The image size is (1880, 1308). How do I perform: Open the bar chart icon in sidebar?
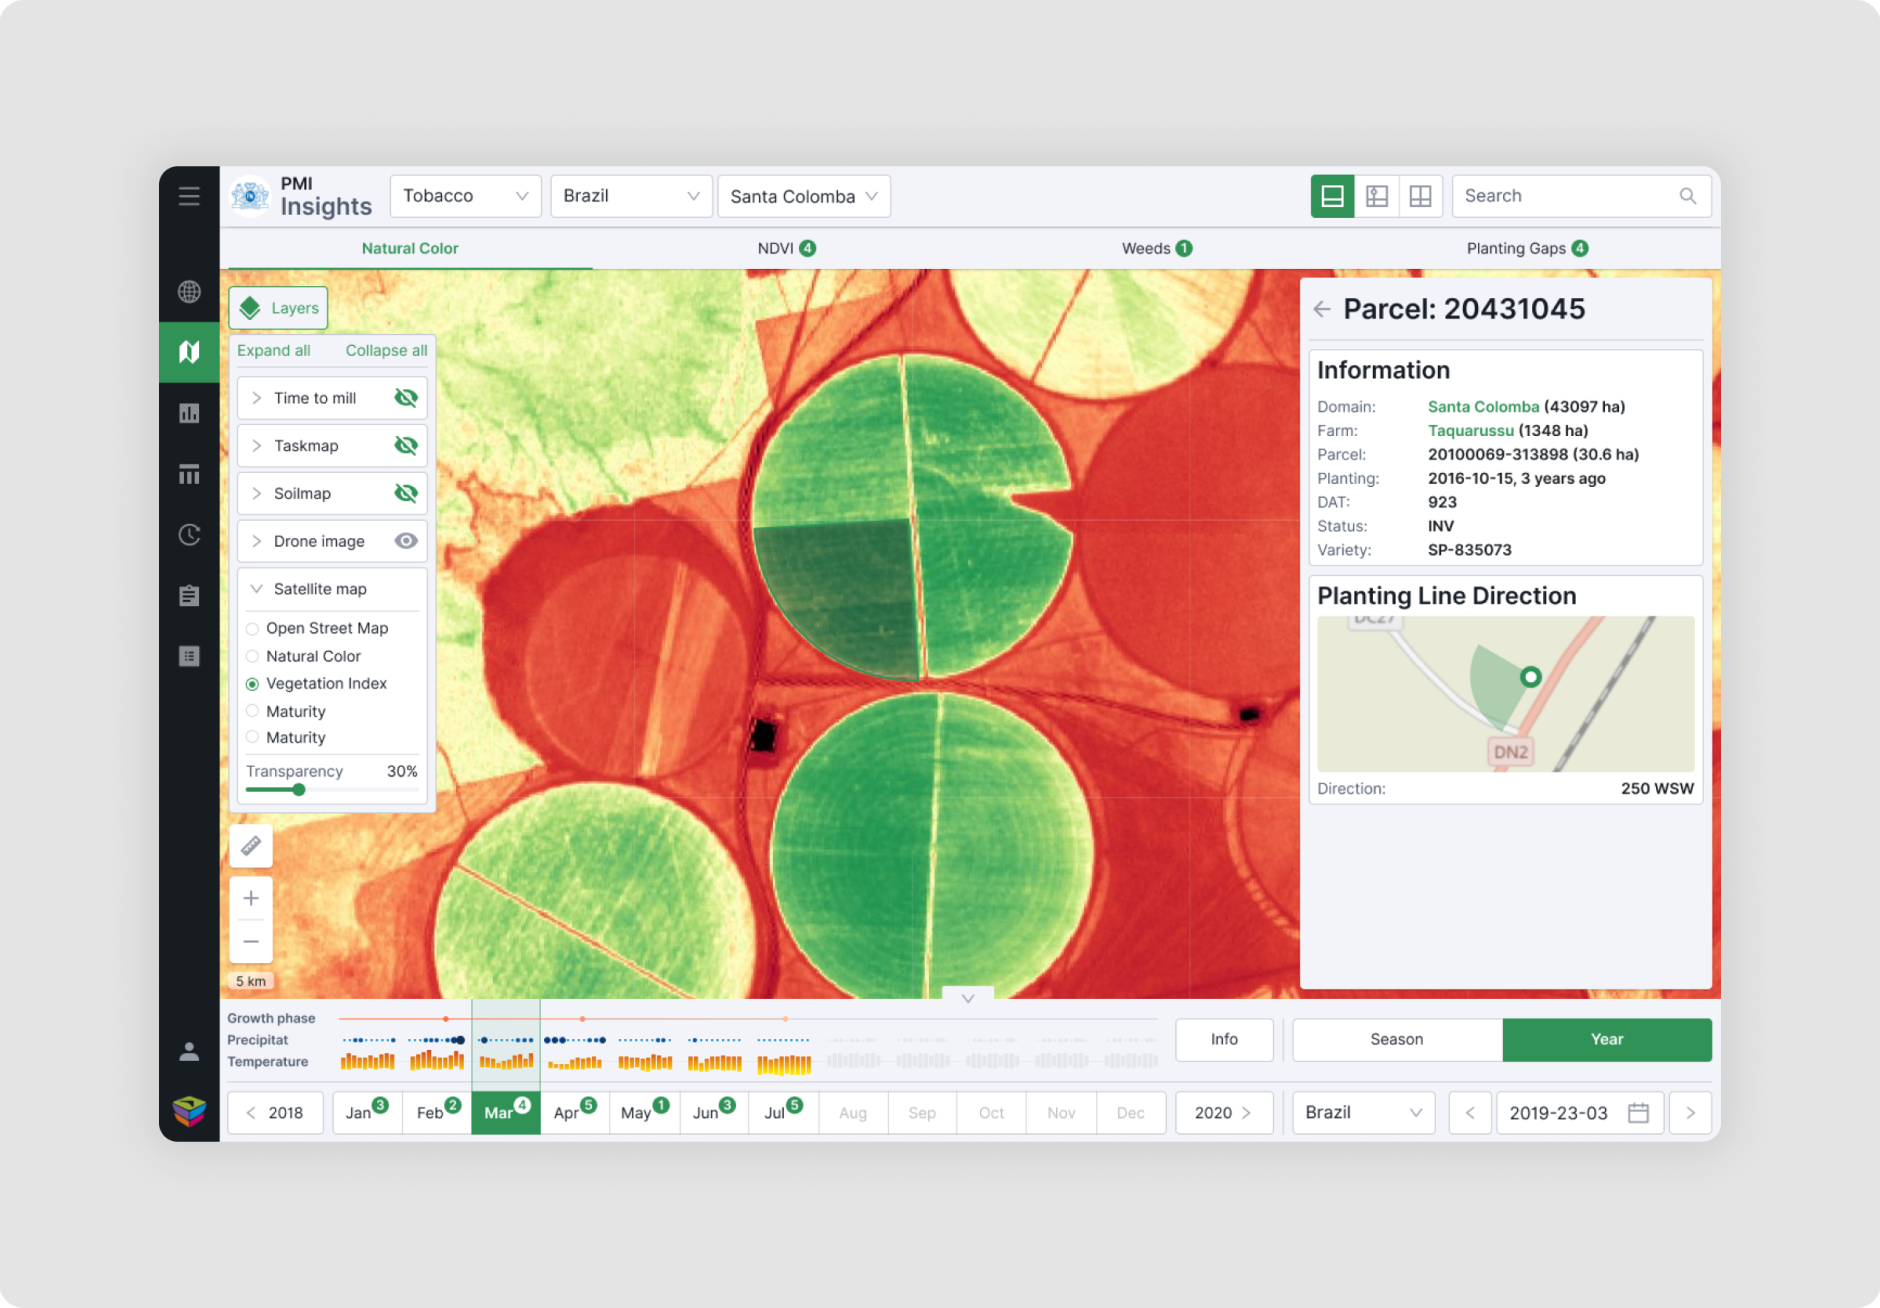(189, 413)
